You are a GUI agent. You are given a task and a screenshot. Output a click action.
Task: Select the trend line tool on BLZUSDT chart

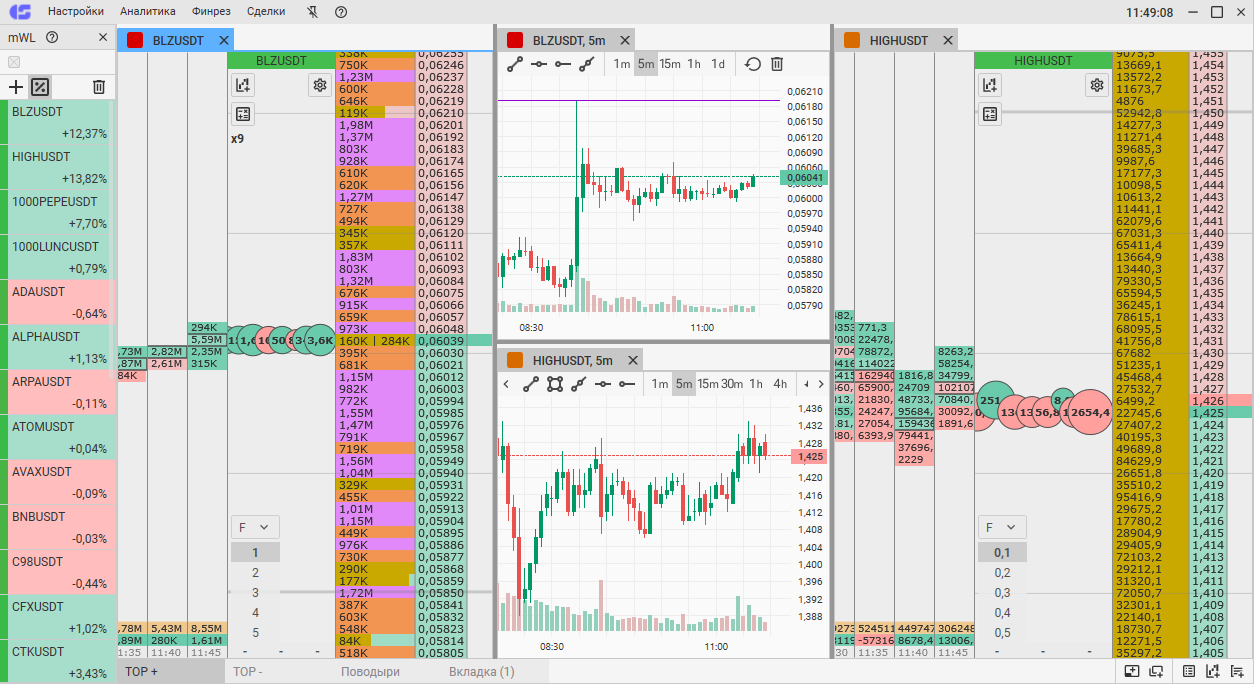tap(514, 64)
